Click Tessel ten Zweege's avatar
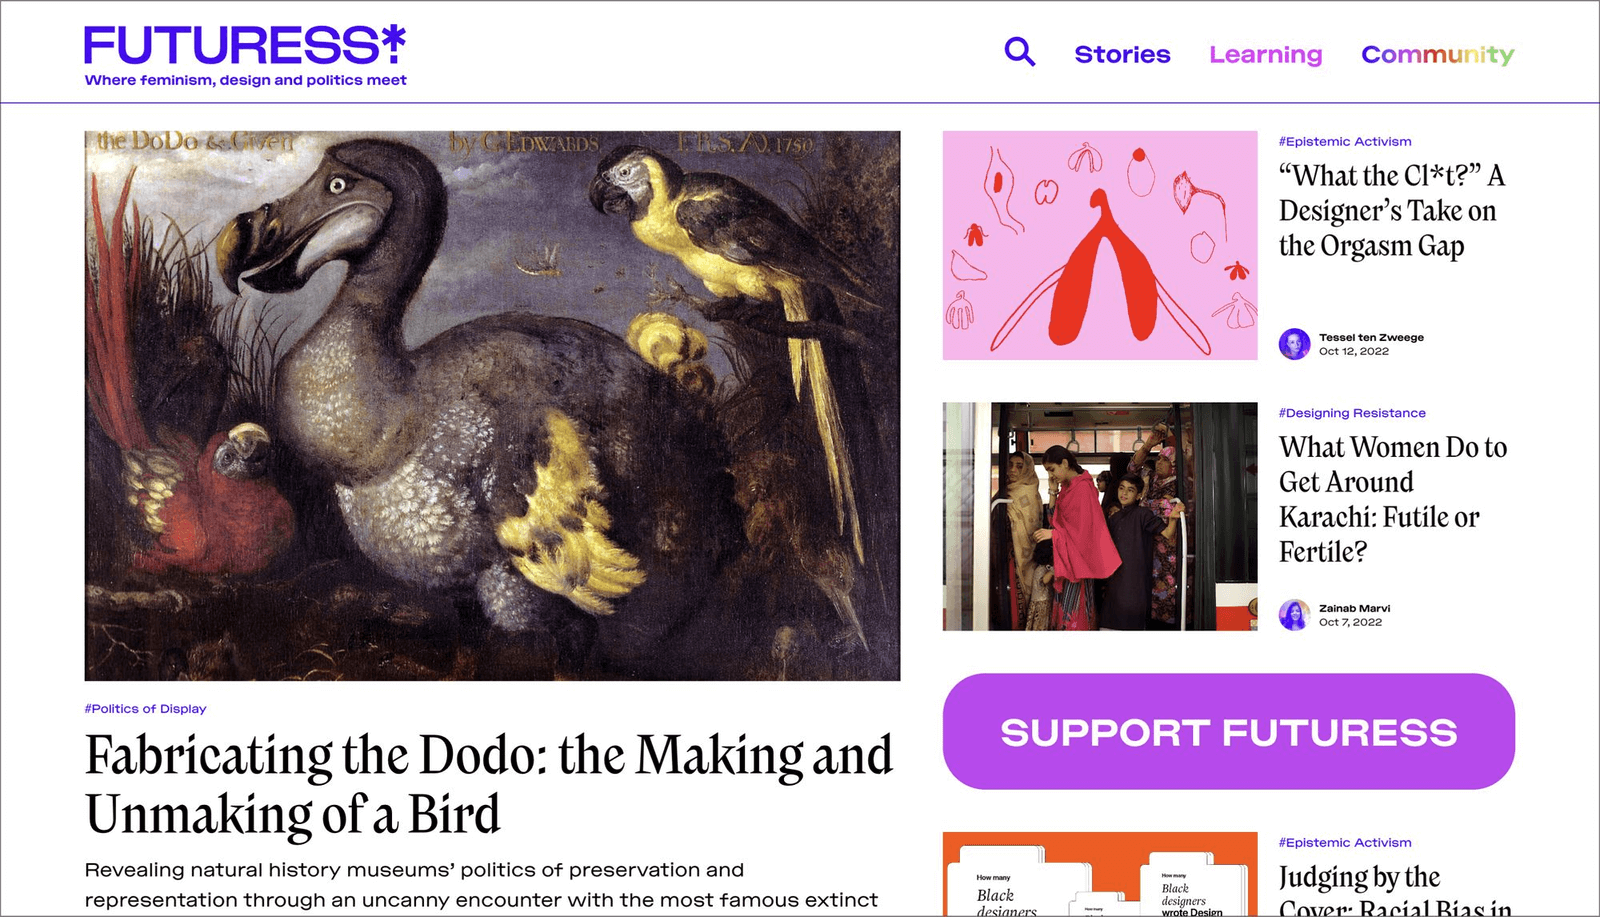 (1294, 344)
